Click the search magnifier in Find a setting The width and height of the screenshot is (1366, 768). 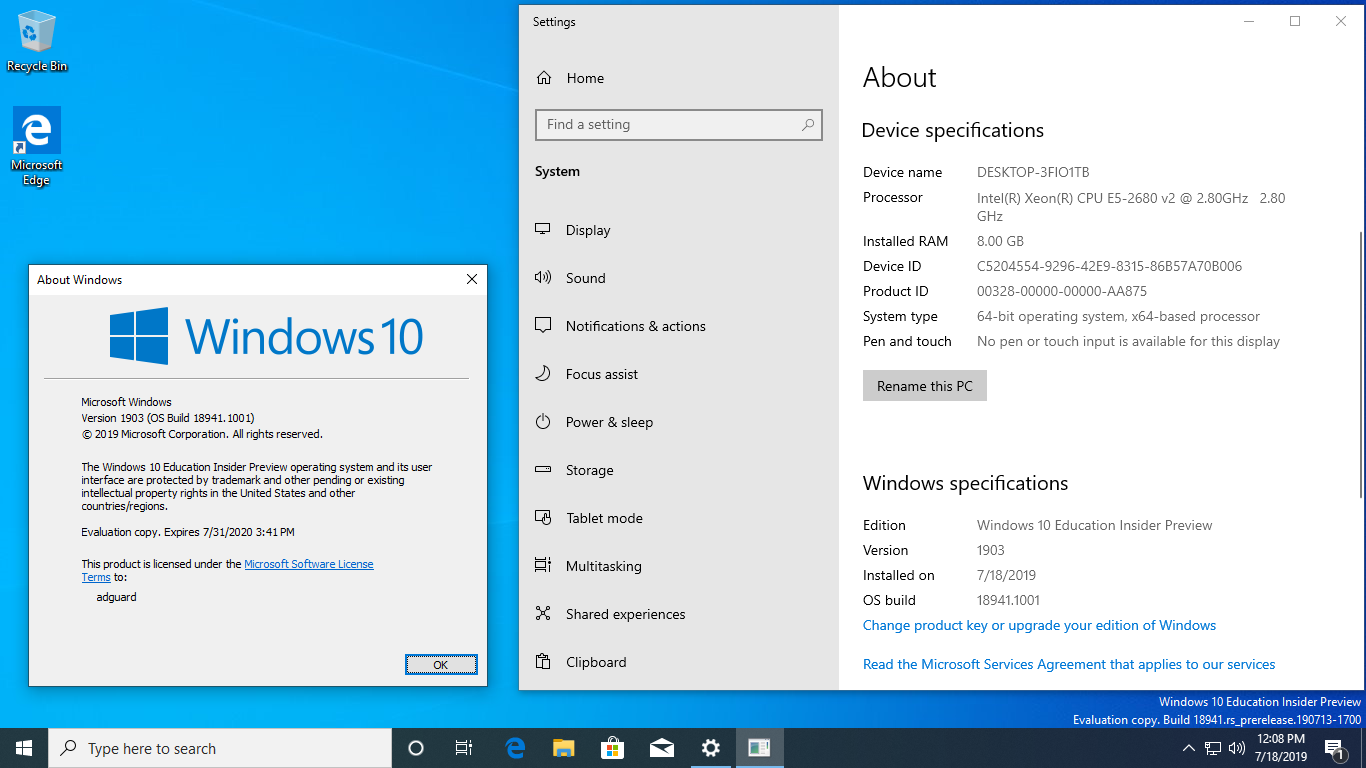[x=807, y=125]
